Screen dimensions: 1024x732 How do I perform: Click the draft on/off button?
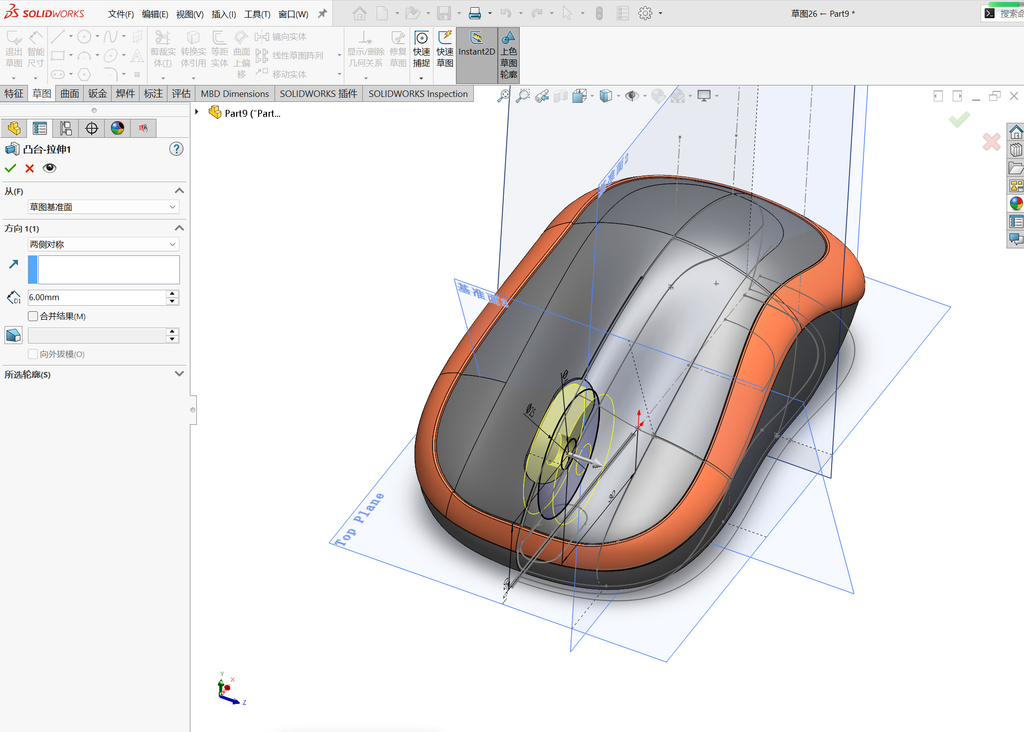14,336
